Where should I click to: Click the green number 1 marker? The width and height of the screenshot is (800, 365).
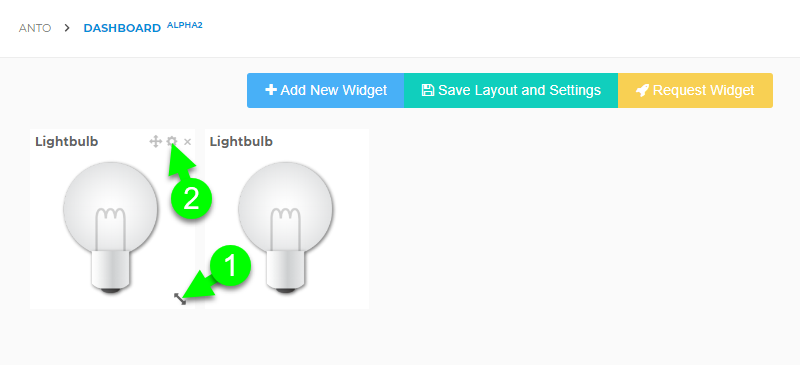click(231, 265)
